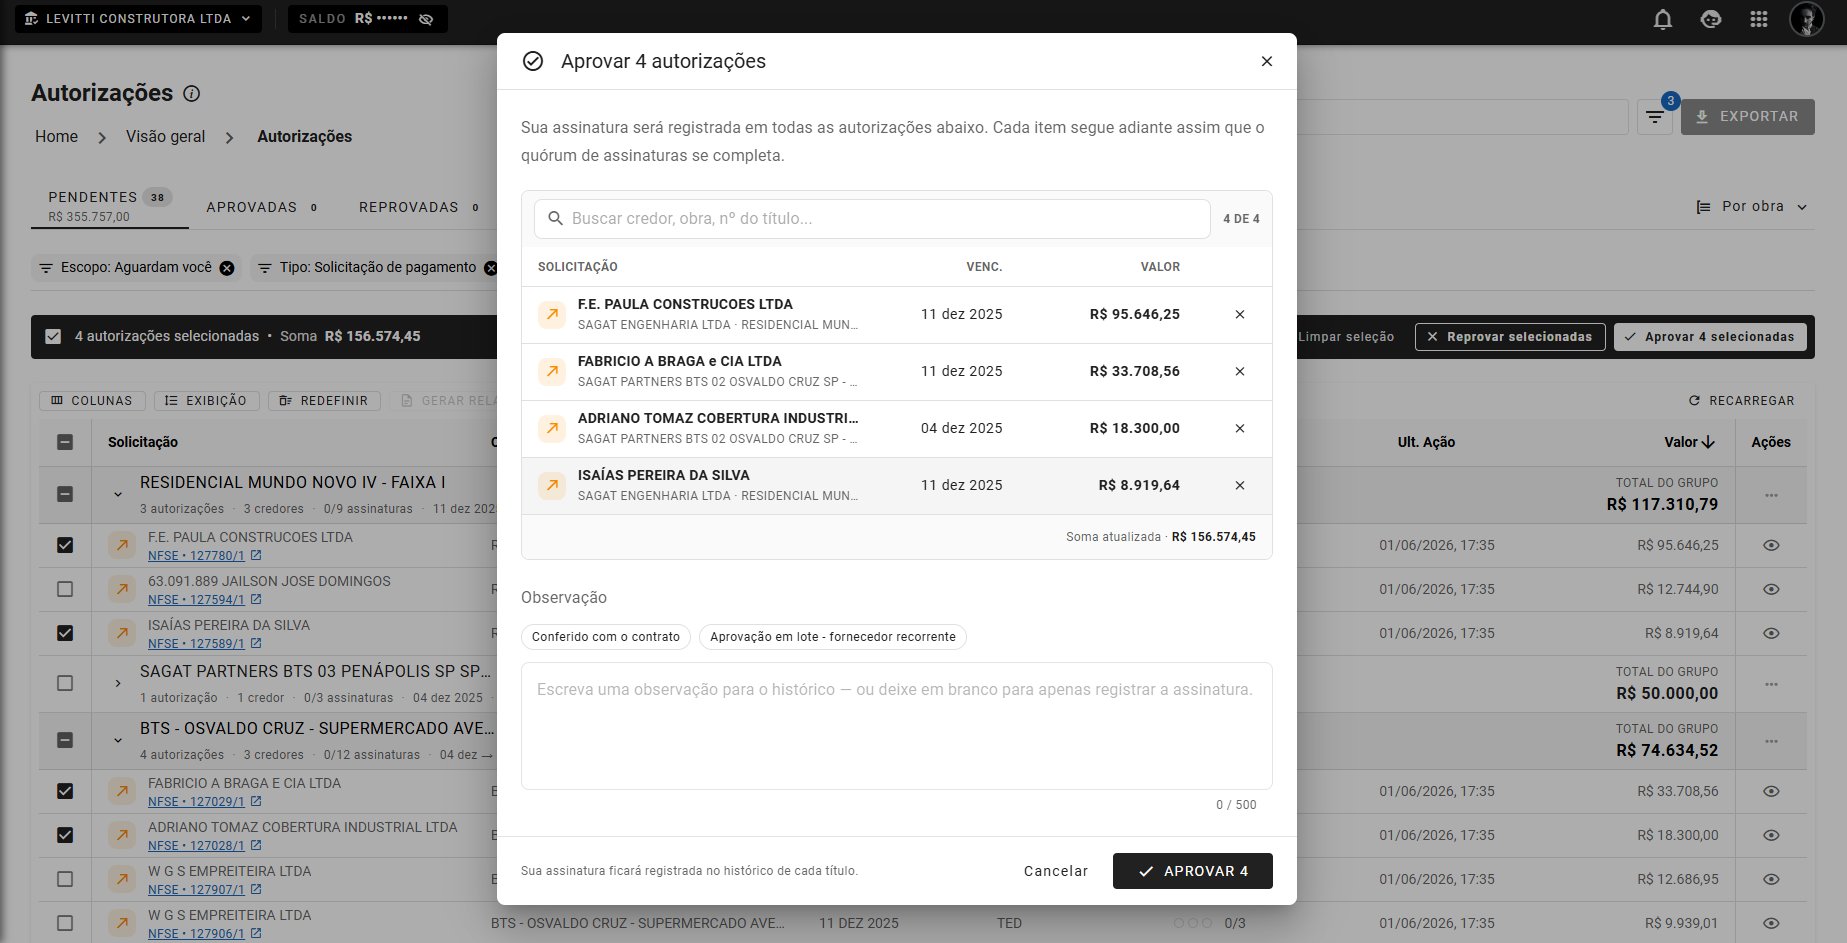Image resolution: width=1847 pixels, height=943 pixels.
Task: Collapse the BTS - OSVALDO CRUZ group
Action: [118, 740]
